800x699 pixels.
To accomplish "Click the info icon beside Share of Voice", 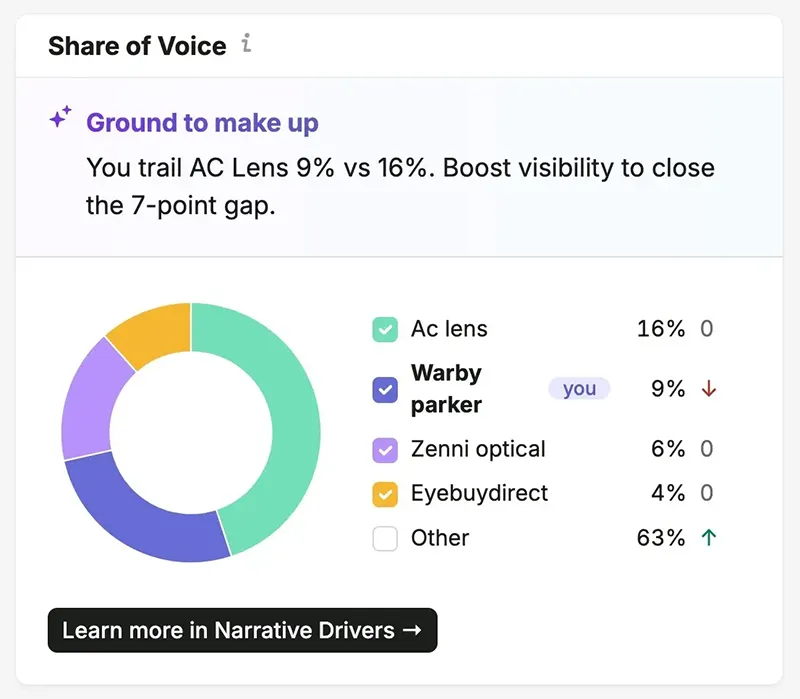I will [x=246, y=43].
